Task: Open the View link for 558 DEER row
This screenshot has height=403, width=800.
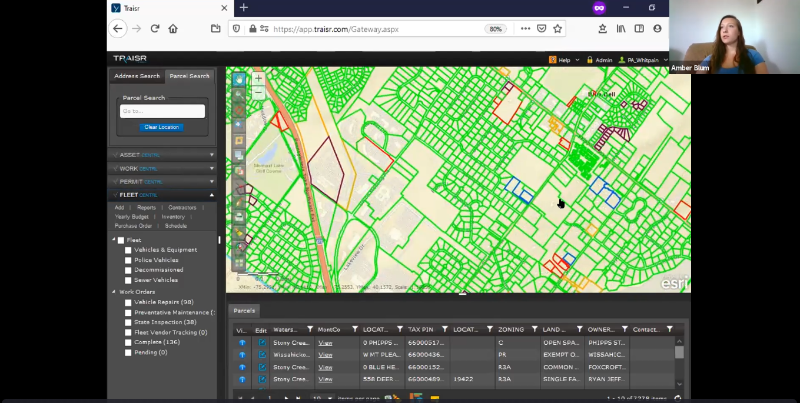Action: (x=325, y=380)
